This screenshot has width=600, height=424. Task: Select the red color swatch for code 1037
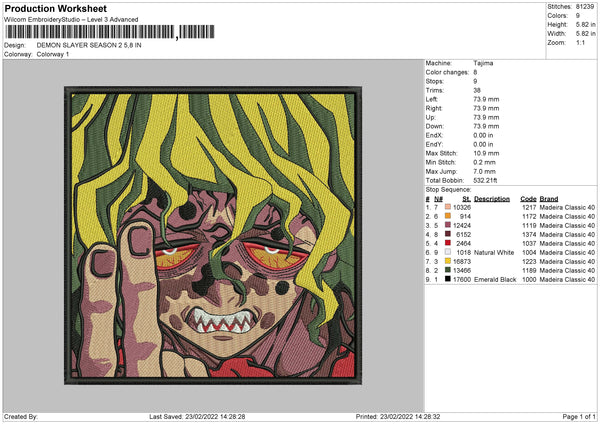448,243
